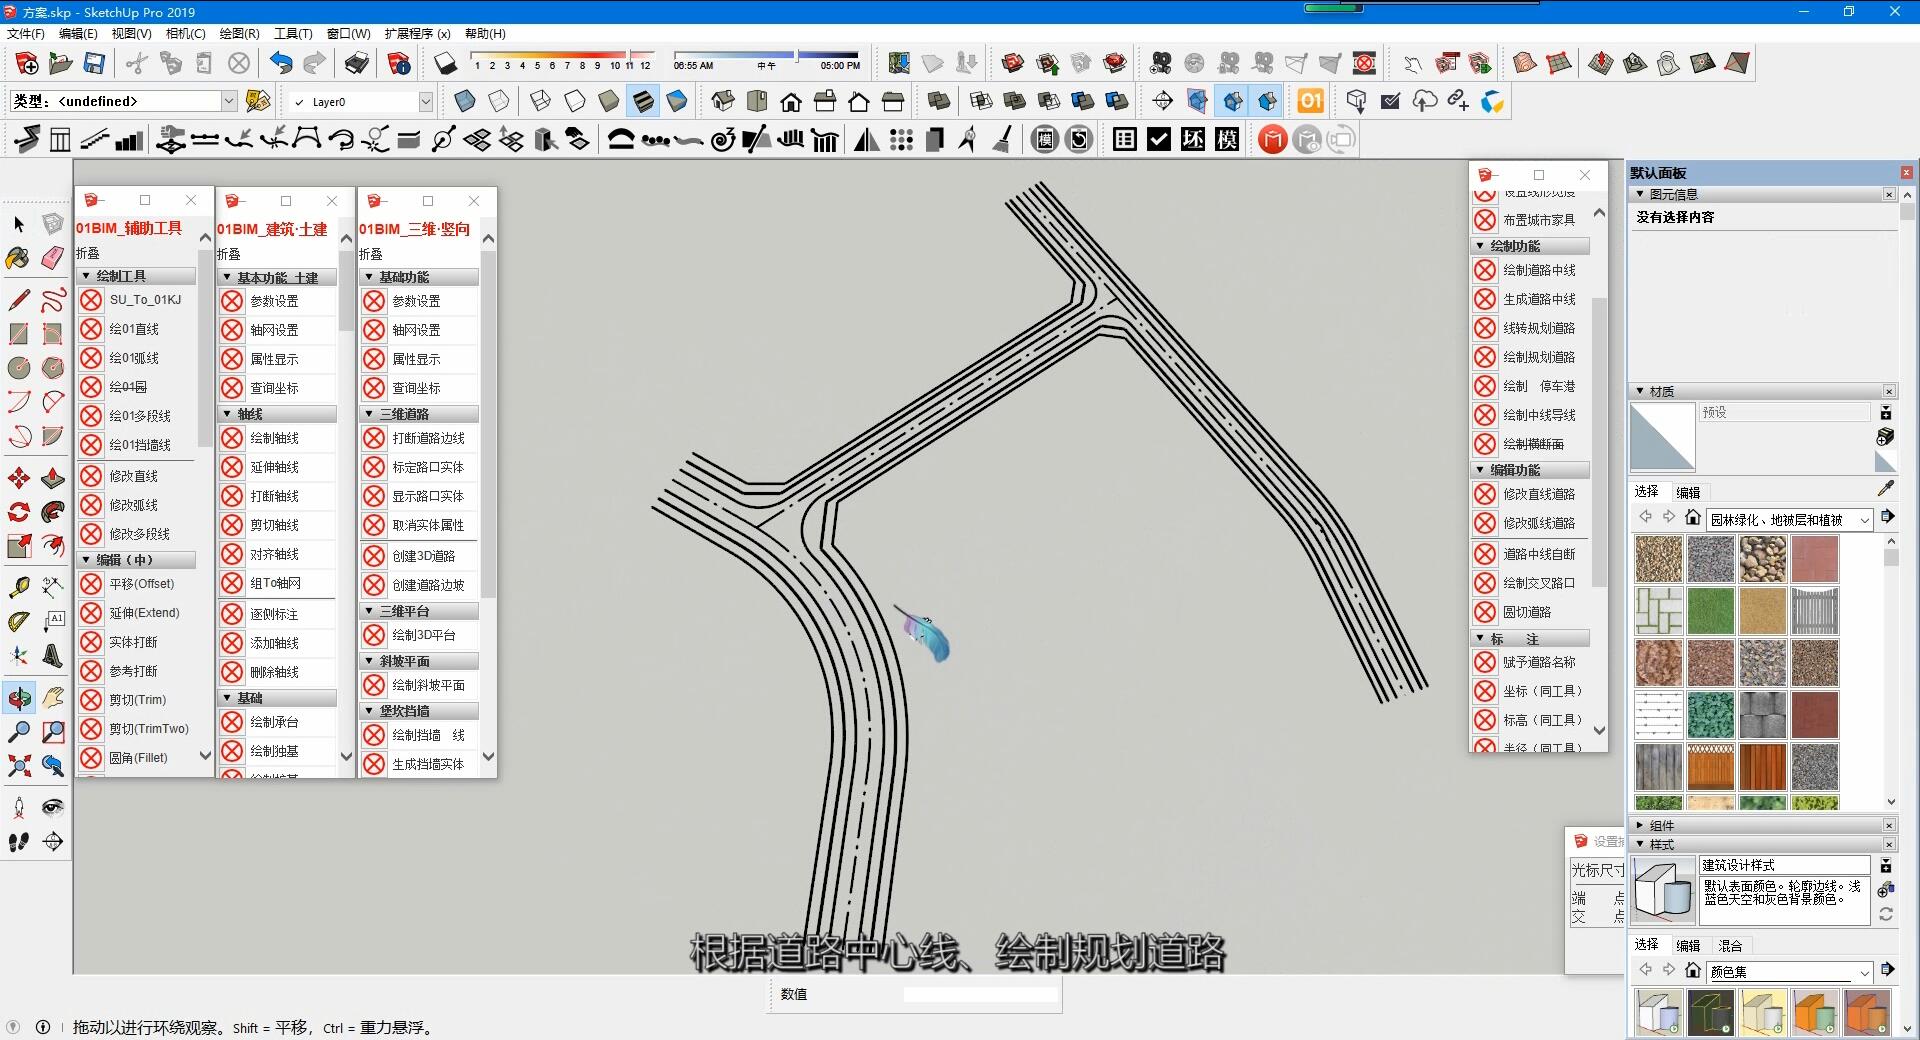Screen dimensions: 1920x1040
Task: Toggle display section planes
Action: pyautogui.click(x=1197, y=101)
